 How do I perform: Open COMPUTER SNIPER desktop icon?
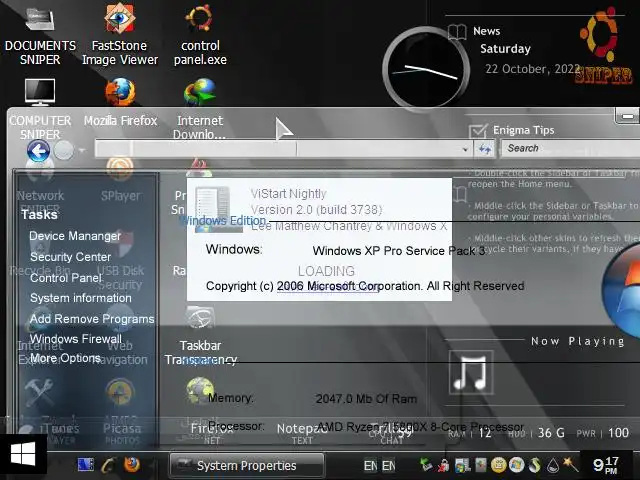click(40, 108)
